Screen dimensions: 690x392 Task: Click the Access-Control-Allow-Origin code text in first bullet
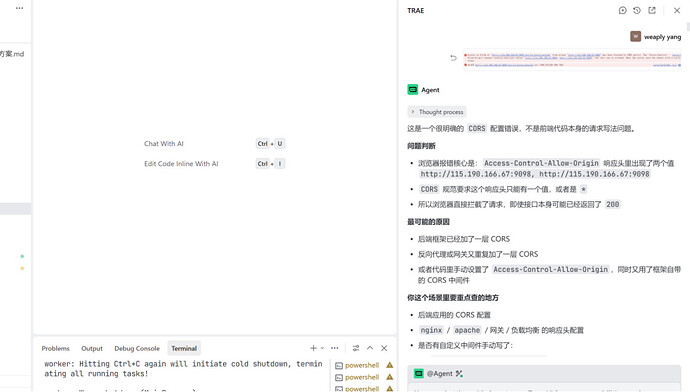click(541, 163)
